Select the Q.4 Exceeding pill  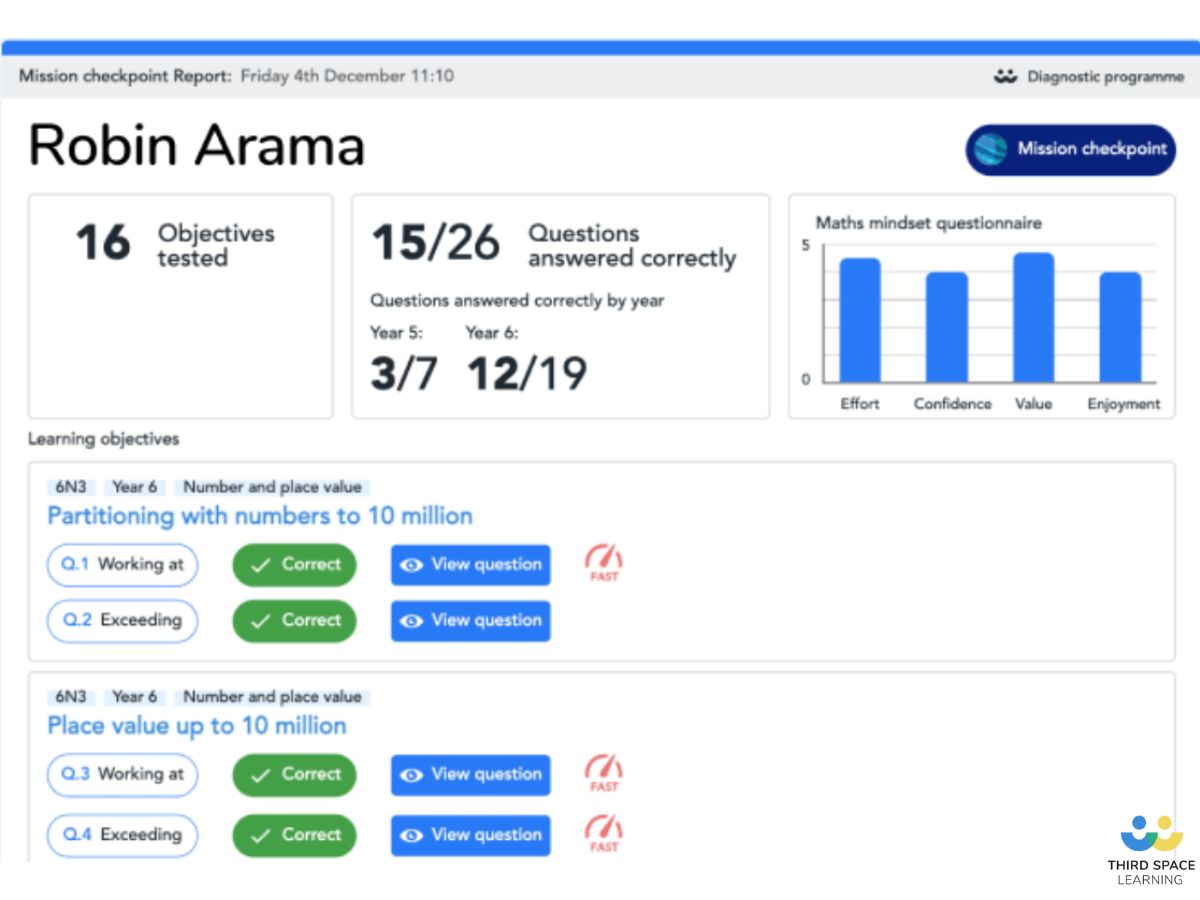pos(122,835)
